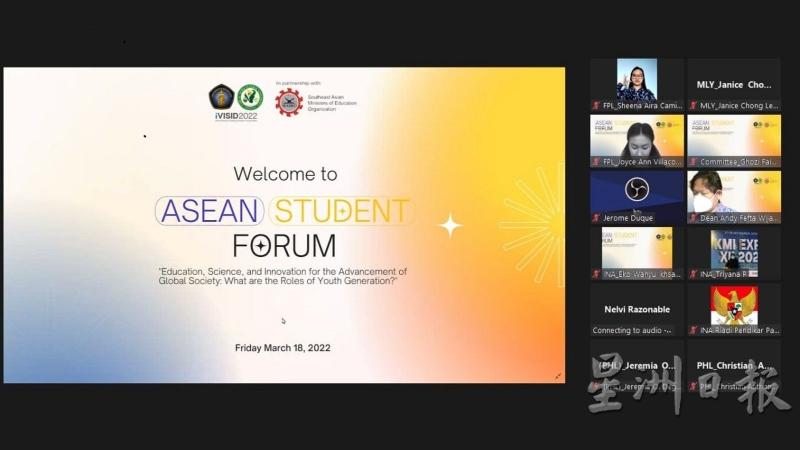Click the 'Welcome to' heading on the slide

tap(285, 174)
